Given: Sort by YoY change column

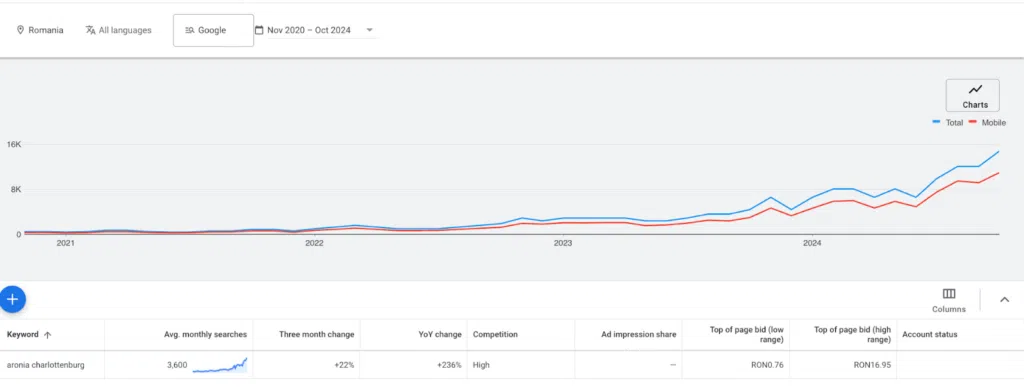Looking at the screenshot, I should click(x=440, y=334).
